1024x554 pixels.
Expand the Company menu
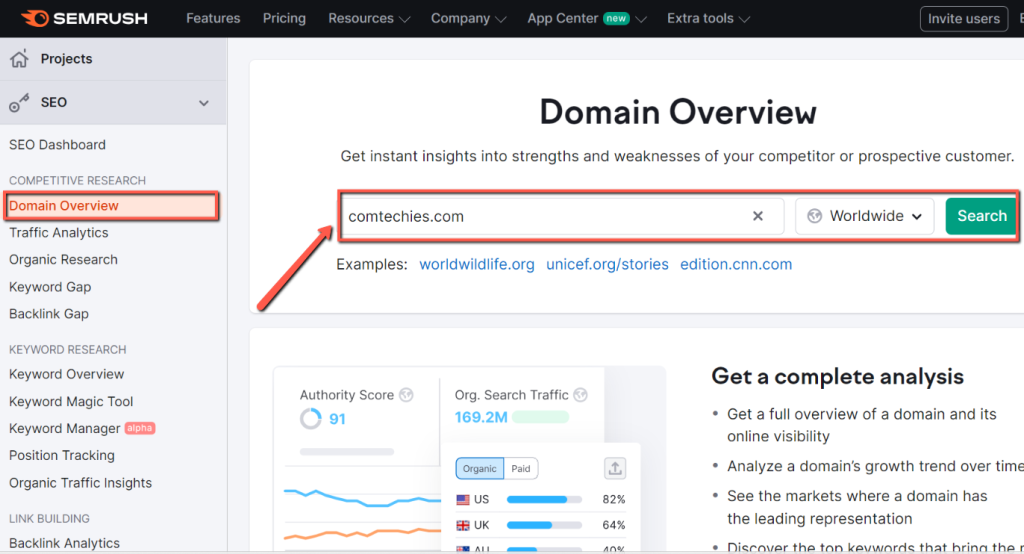(468, 18)
